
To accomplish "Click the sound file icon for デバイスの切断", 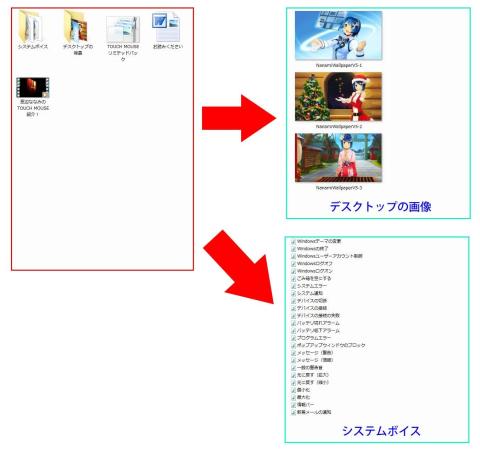I will point(293,301).
